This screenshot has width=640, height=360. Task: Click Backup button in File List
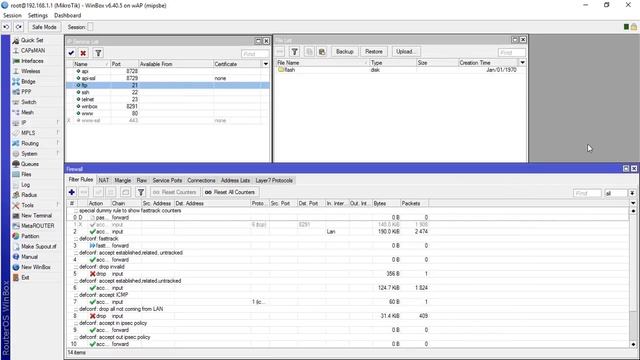coord(344,52)
